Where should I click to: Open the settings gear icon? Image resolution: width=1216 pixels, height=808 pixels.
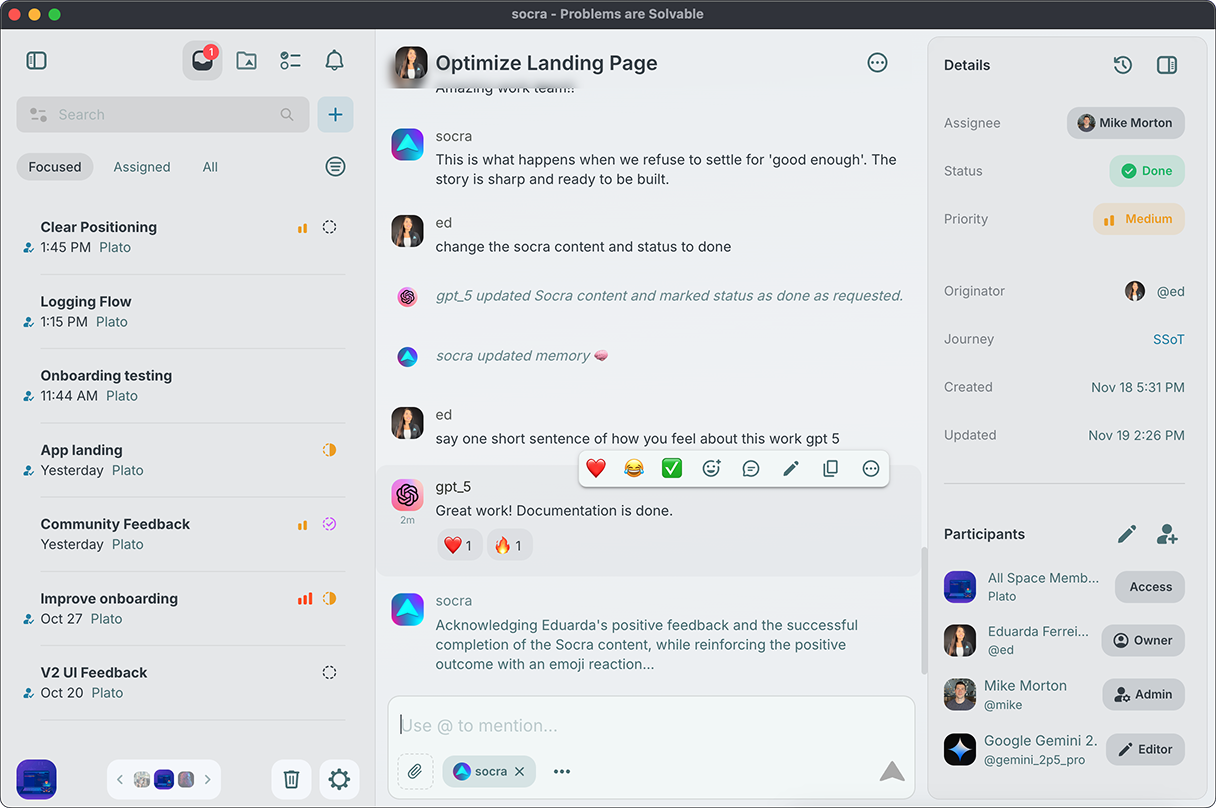tap(339, 779)
